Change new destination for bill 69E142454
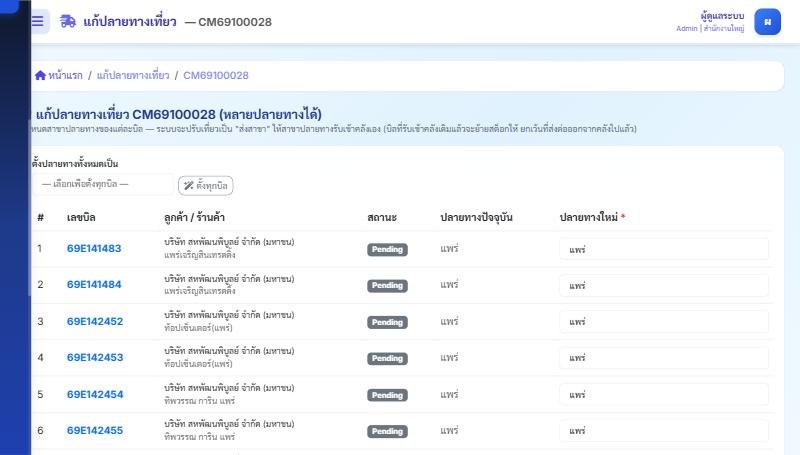The width and height of the screenshot is (800, 455). tap(664, 395)
